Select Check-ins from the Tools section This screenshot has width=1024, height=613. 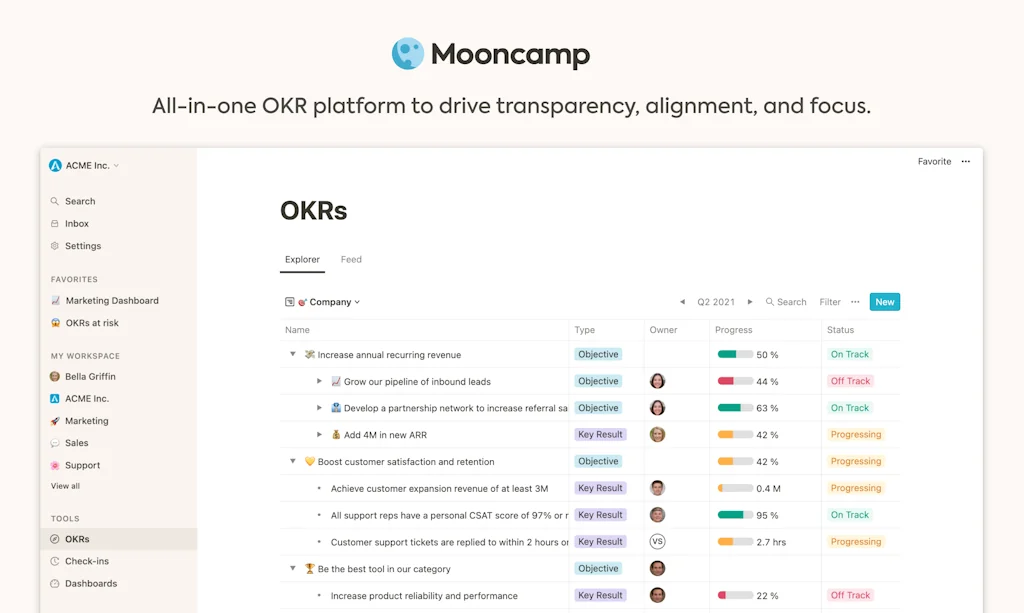pyautogui.click(x=85, y=560)
